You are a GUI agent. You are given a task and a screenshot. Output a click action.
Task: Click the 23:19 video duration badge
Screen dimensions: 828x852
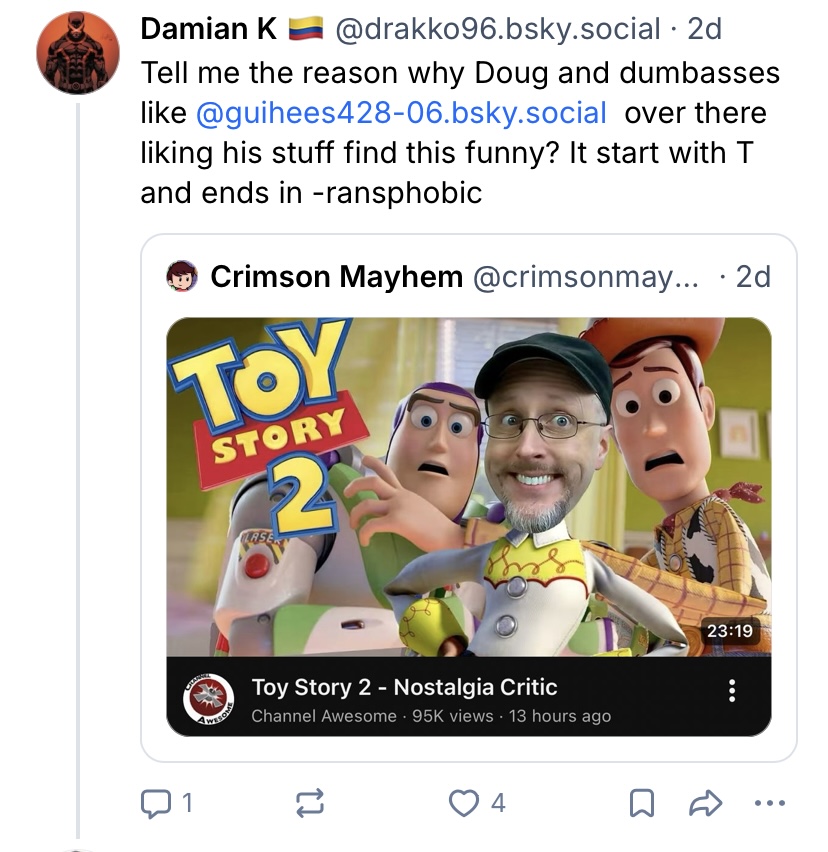point(730,631)
